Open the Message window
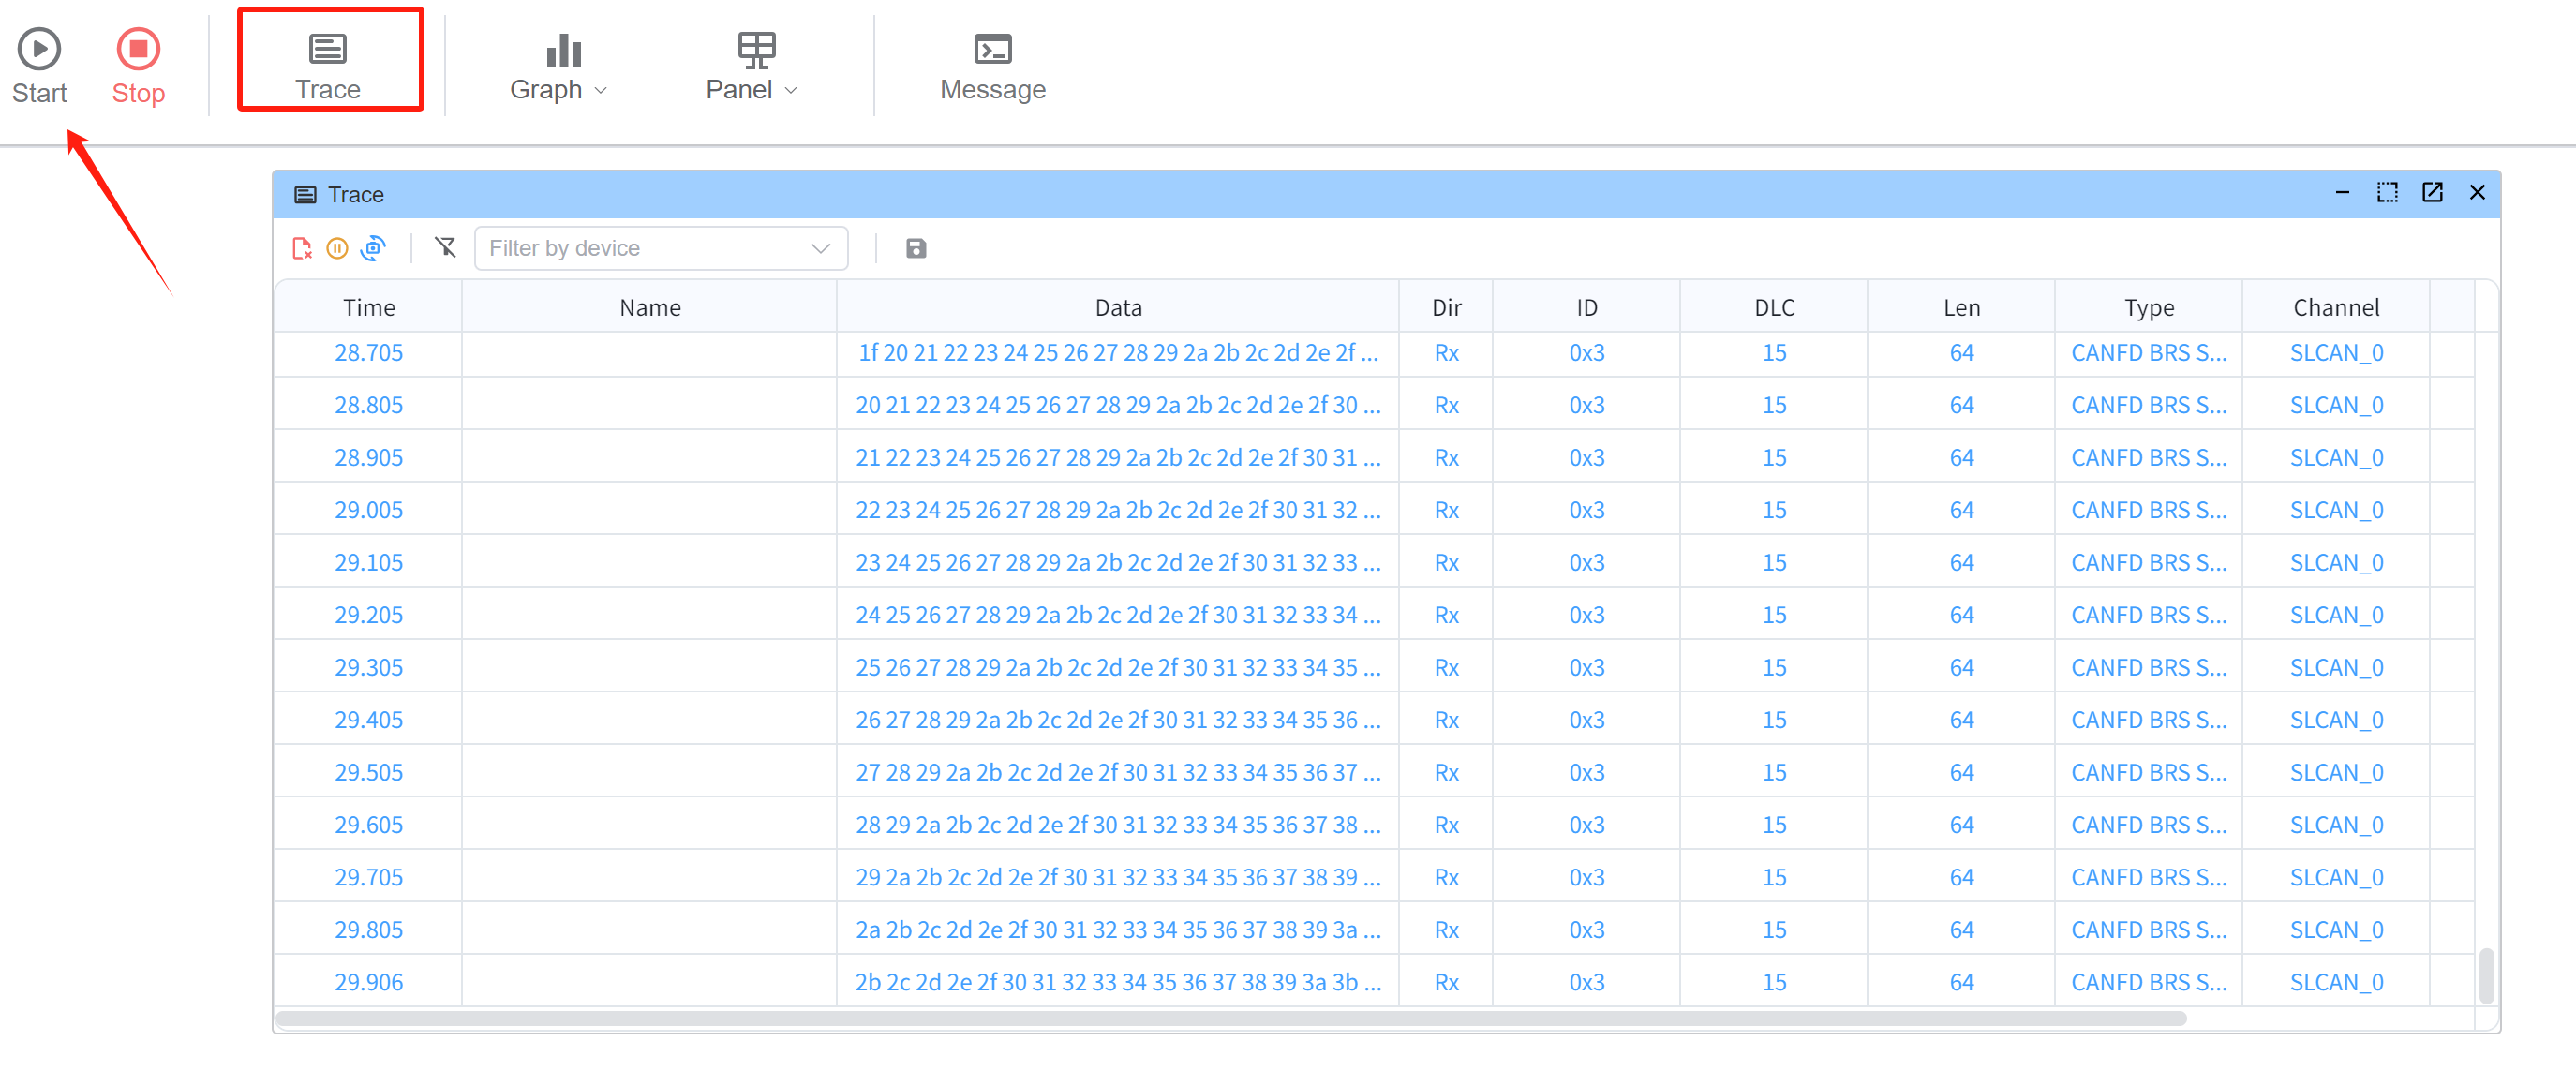The width and height of the screenshot is (2576, 1071). (992, 66)
